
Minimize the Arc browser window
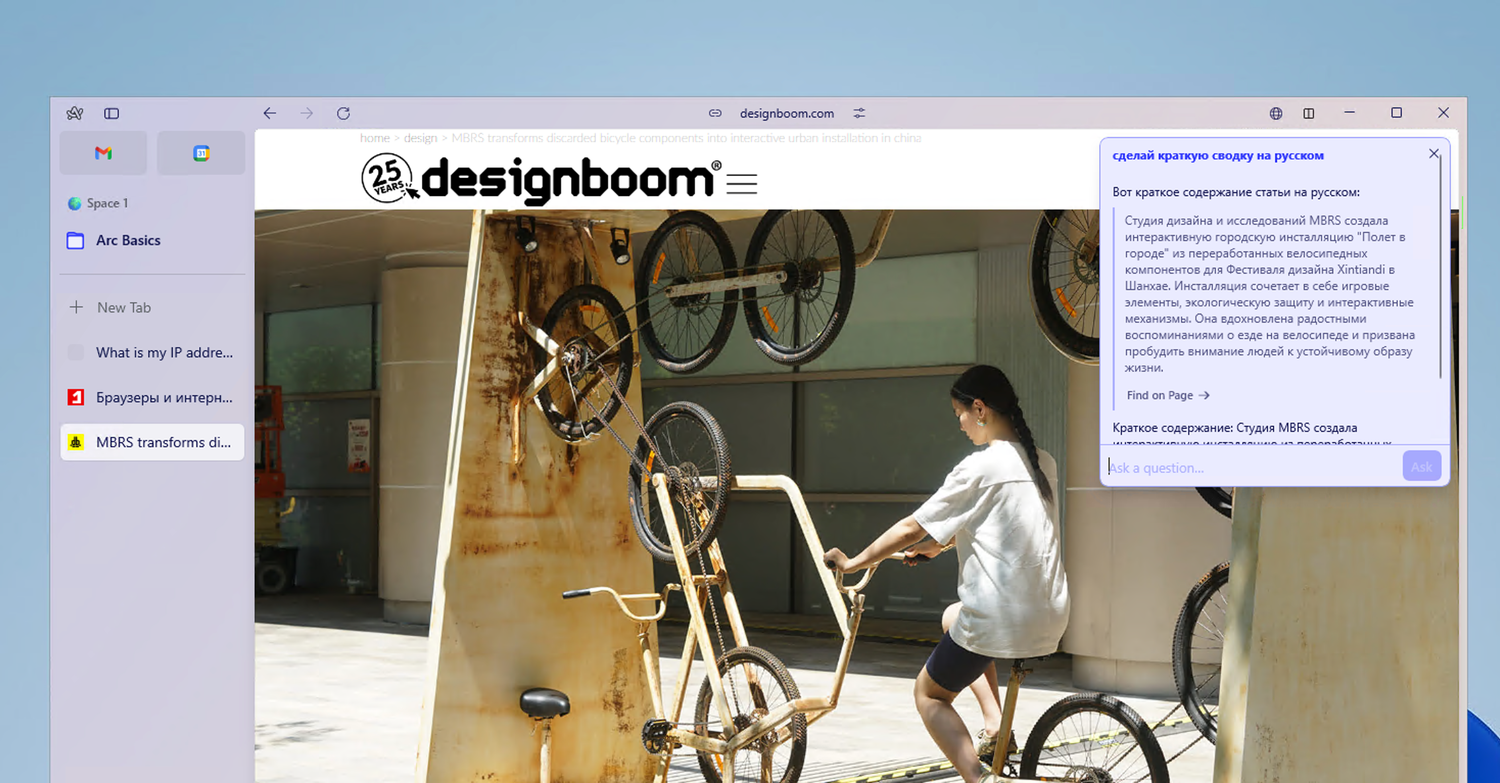click(x=1350, y=113)
